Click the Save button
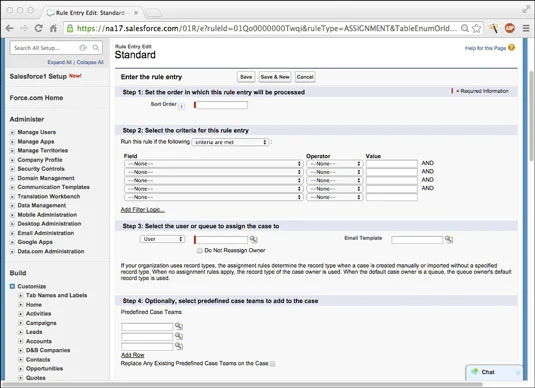This screenshot has width=535, height=388. [x=246, y=77]
